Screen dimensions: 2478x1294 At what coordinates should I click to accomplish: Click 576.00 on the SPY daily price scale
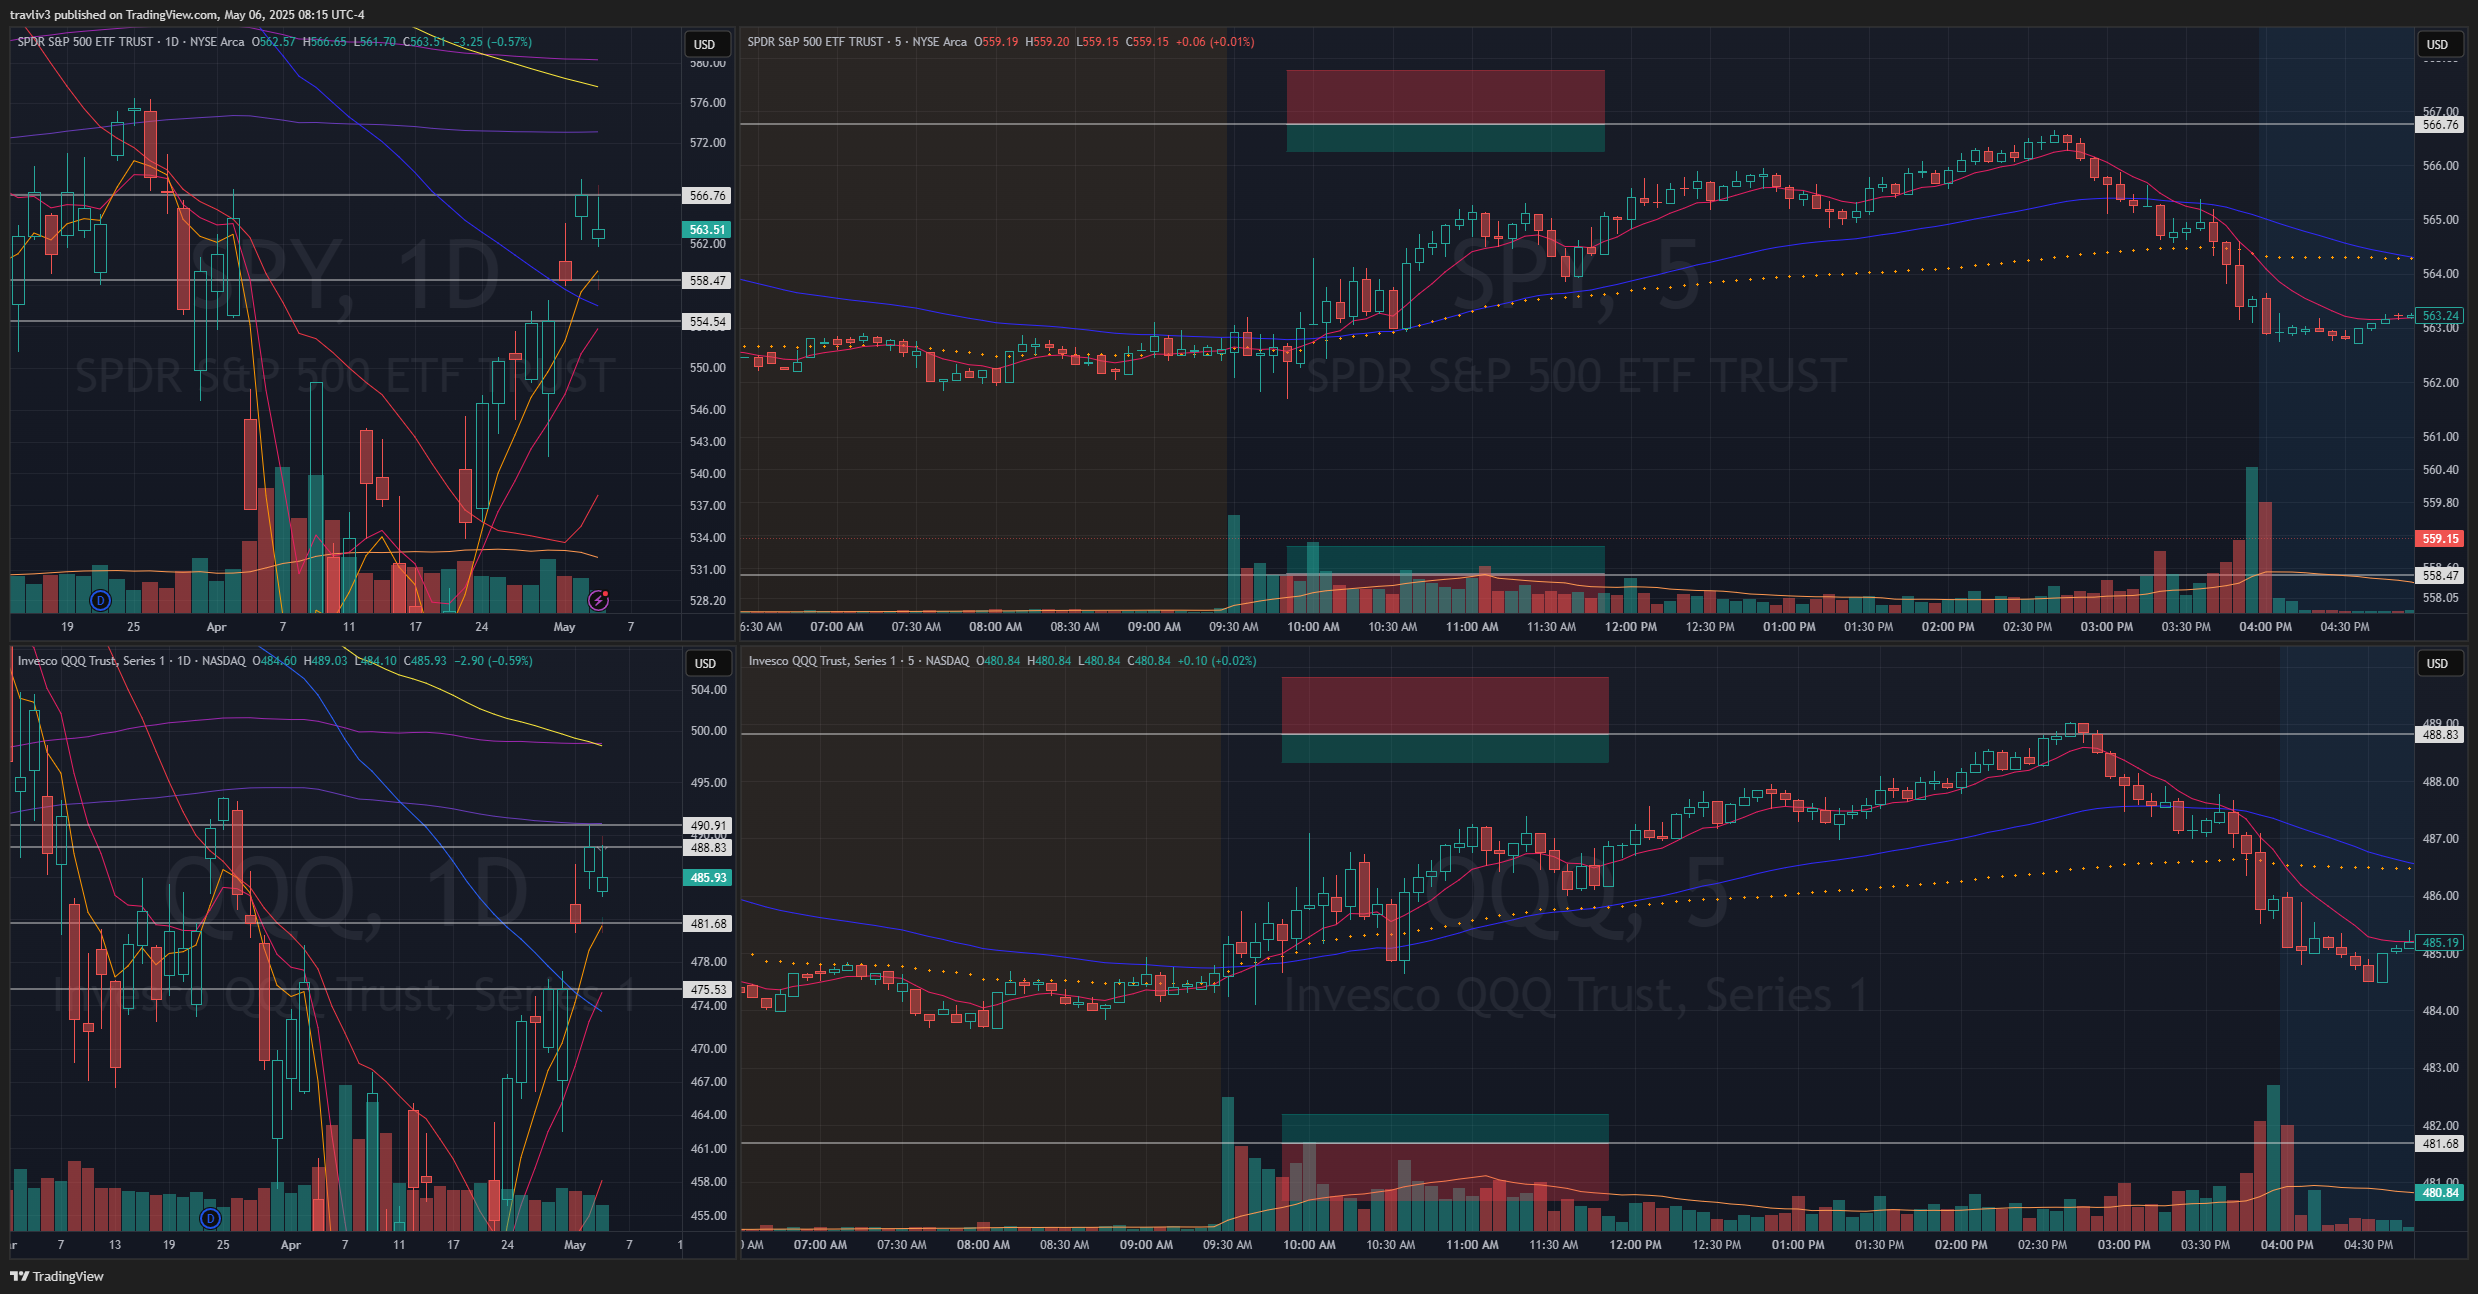pyautogui.click(x=707, y=103)
